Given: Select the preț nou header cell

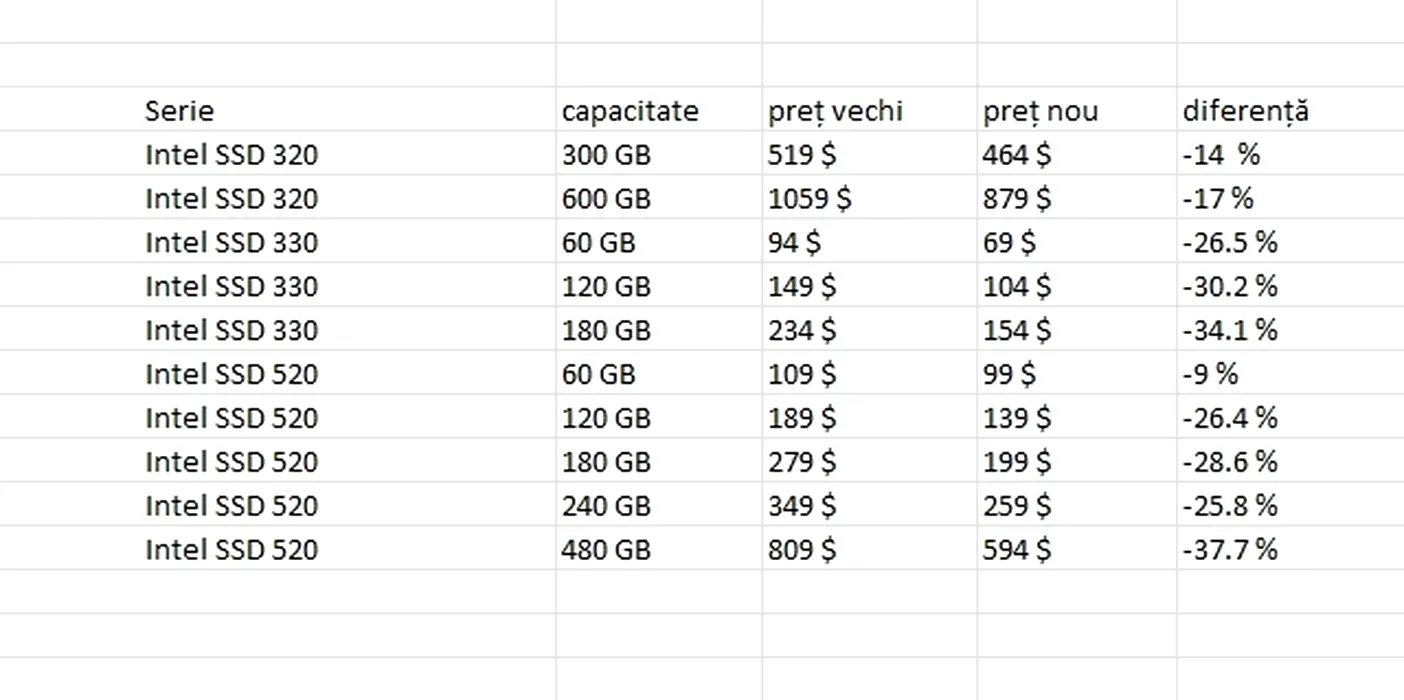Looking at the screenshot, I should pos(1077,109).
